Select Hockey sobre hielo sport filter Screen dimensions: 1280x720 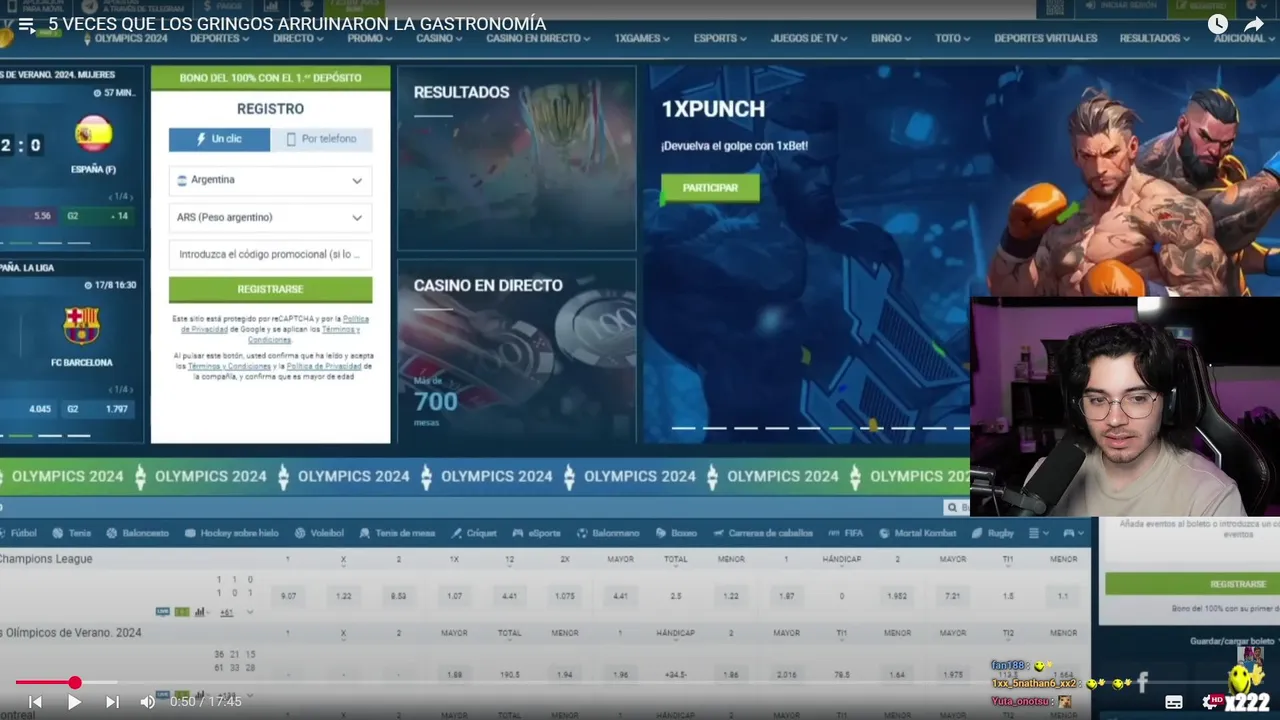click(x=231, y=533)
